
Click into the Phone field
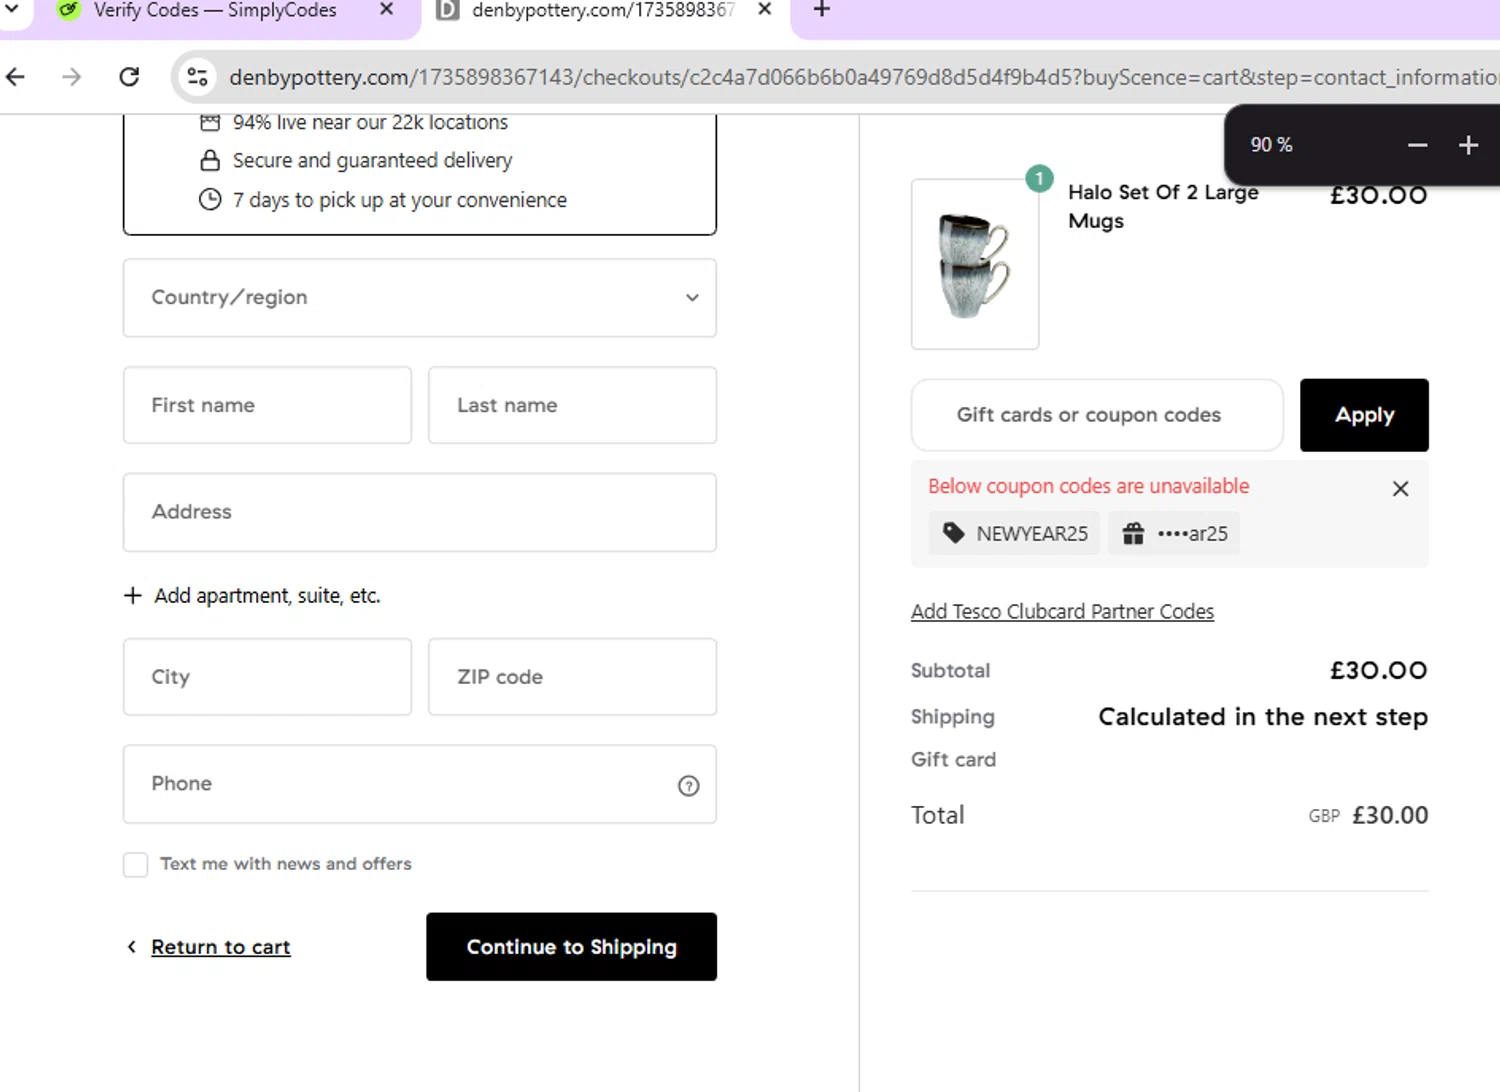tap(420, 784)
